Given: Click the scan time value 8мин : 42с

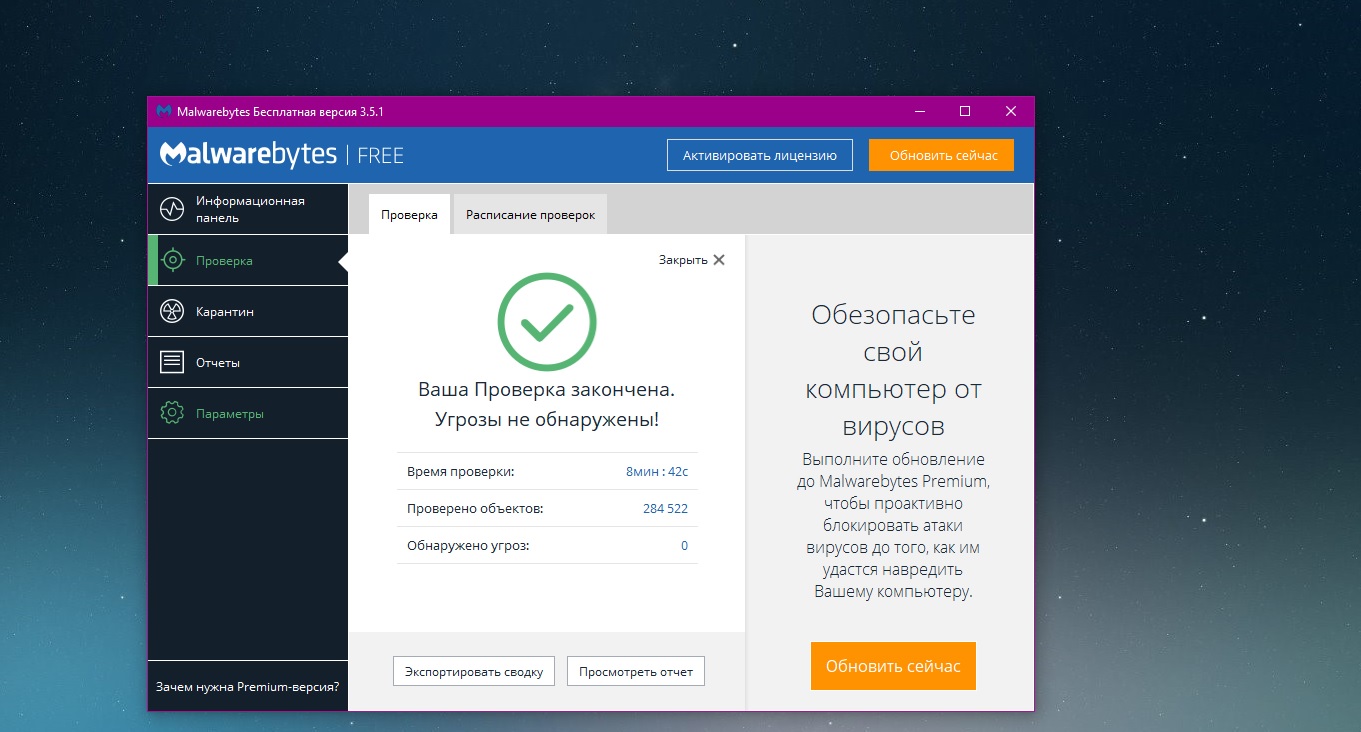Looking at the screenshot, I should click(657, 471).
